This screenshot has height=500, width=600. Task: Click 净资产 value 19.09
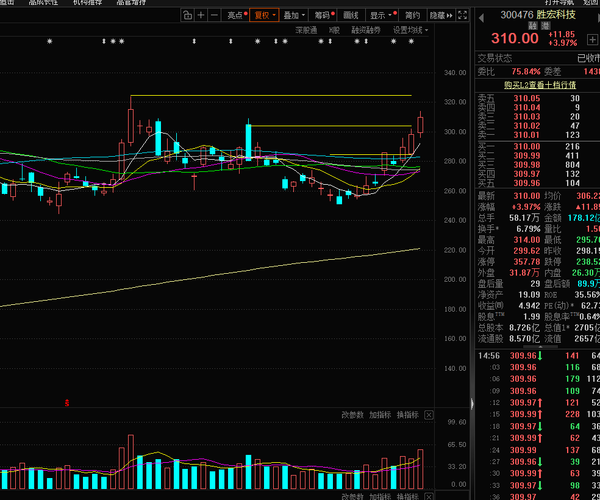tap(529, 295)
